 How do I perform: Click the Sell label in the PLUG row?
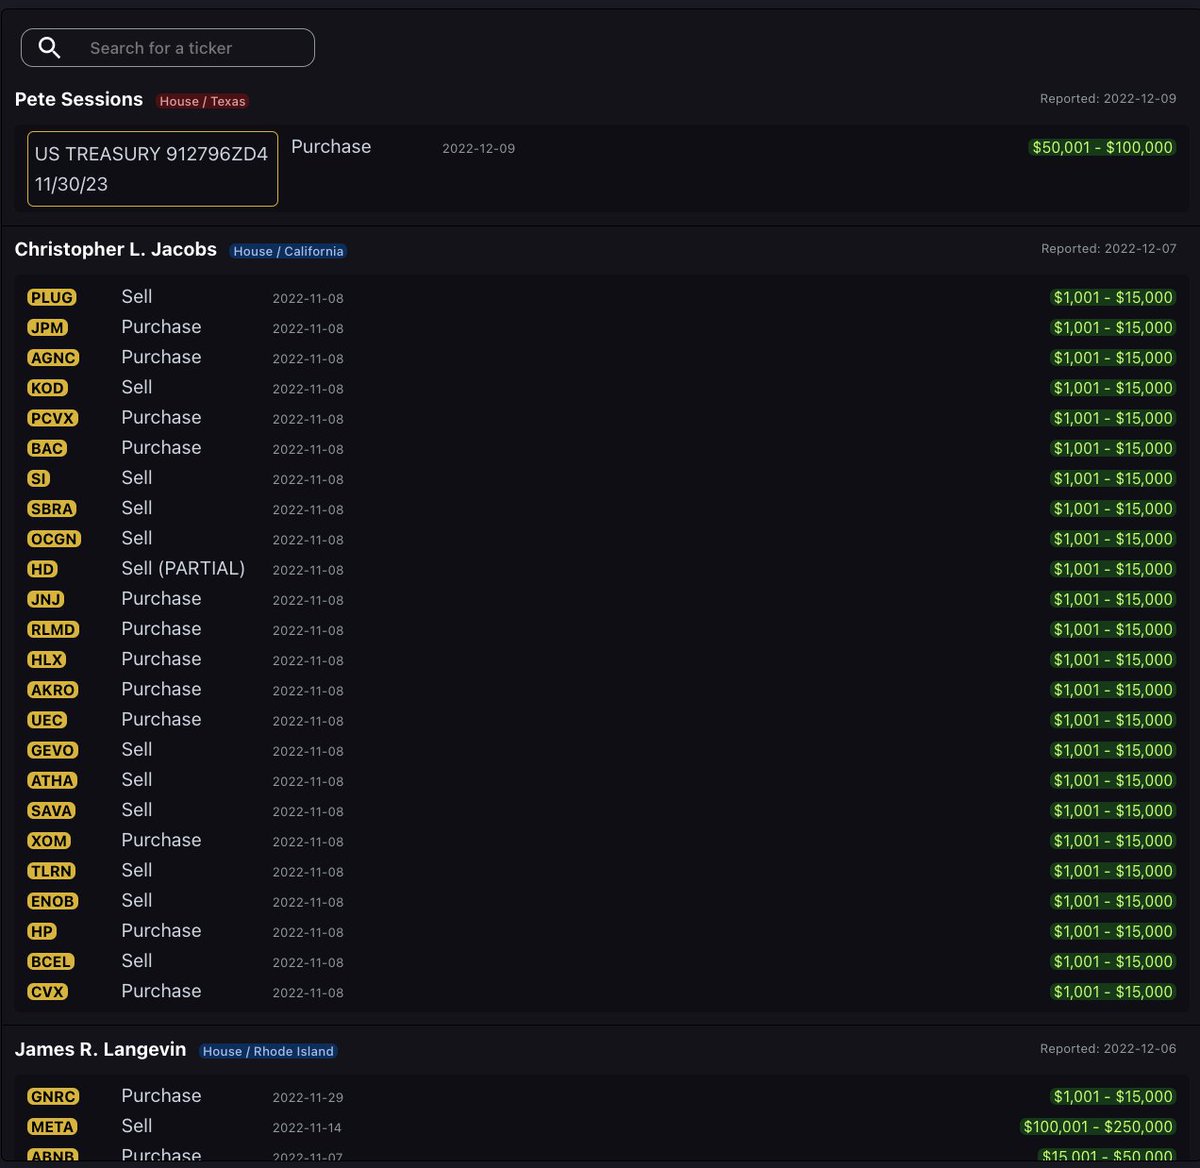point(137,297)
